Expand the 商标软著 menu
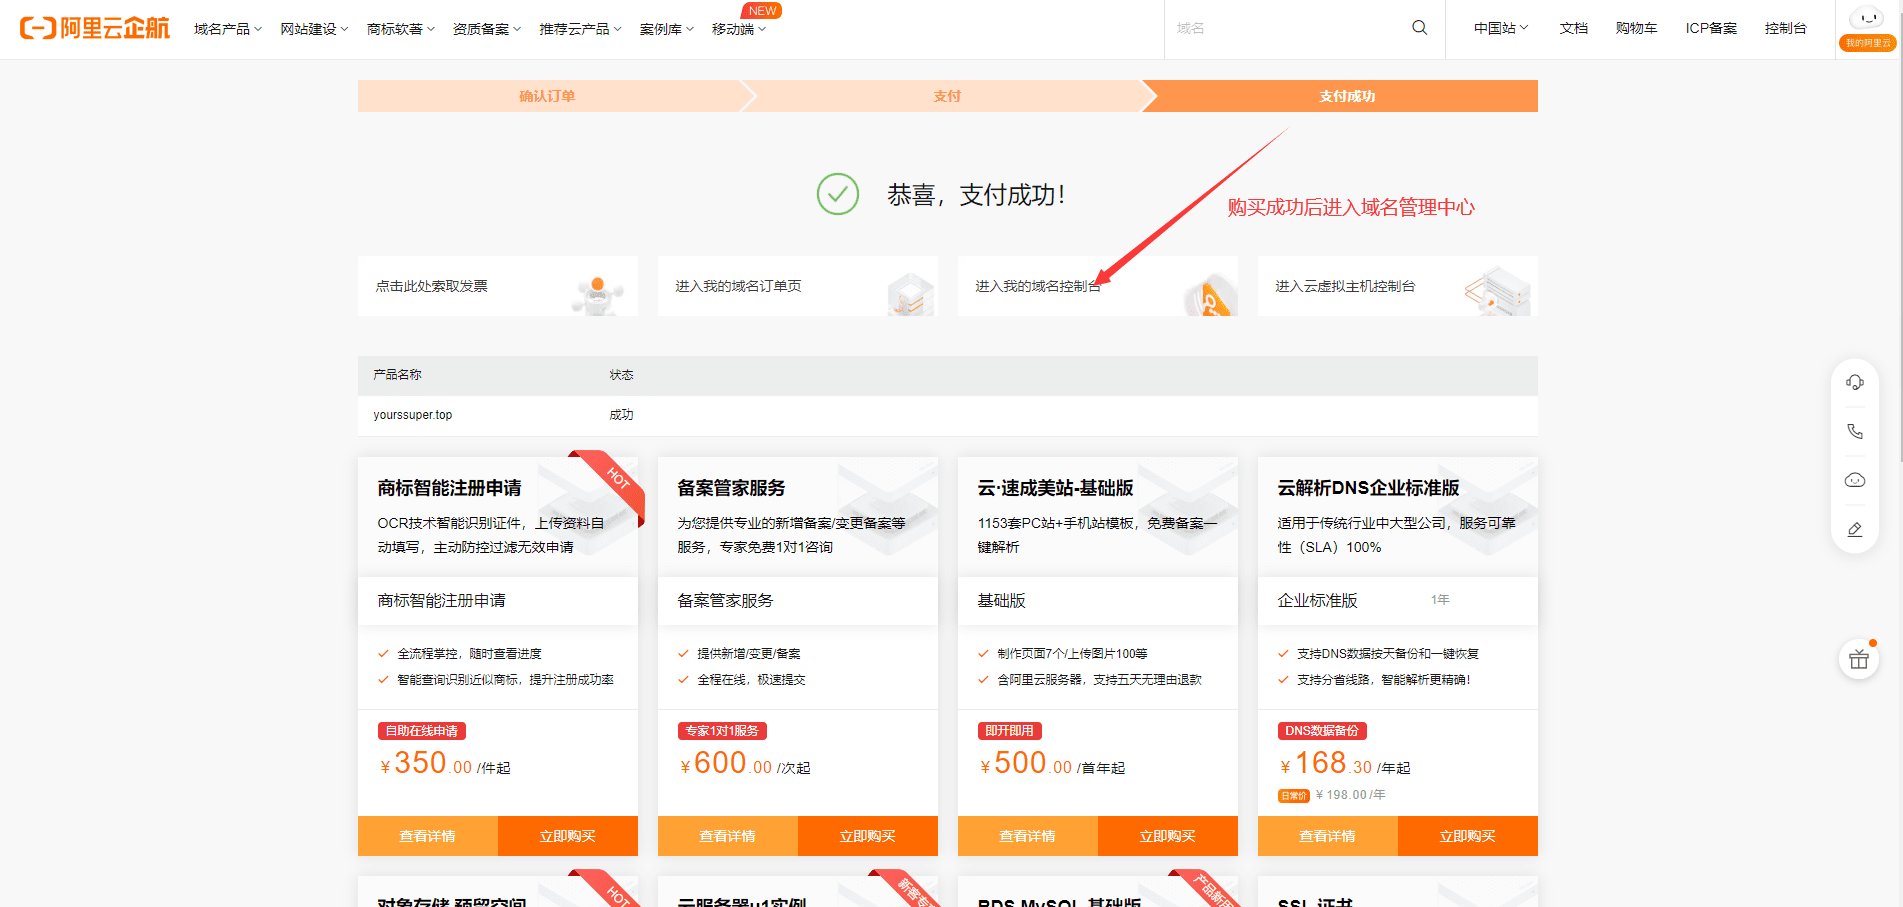1903x907 pixels. tap(400, 29)
